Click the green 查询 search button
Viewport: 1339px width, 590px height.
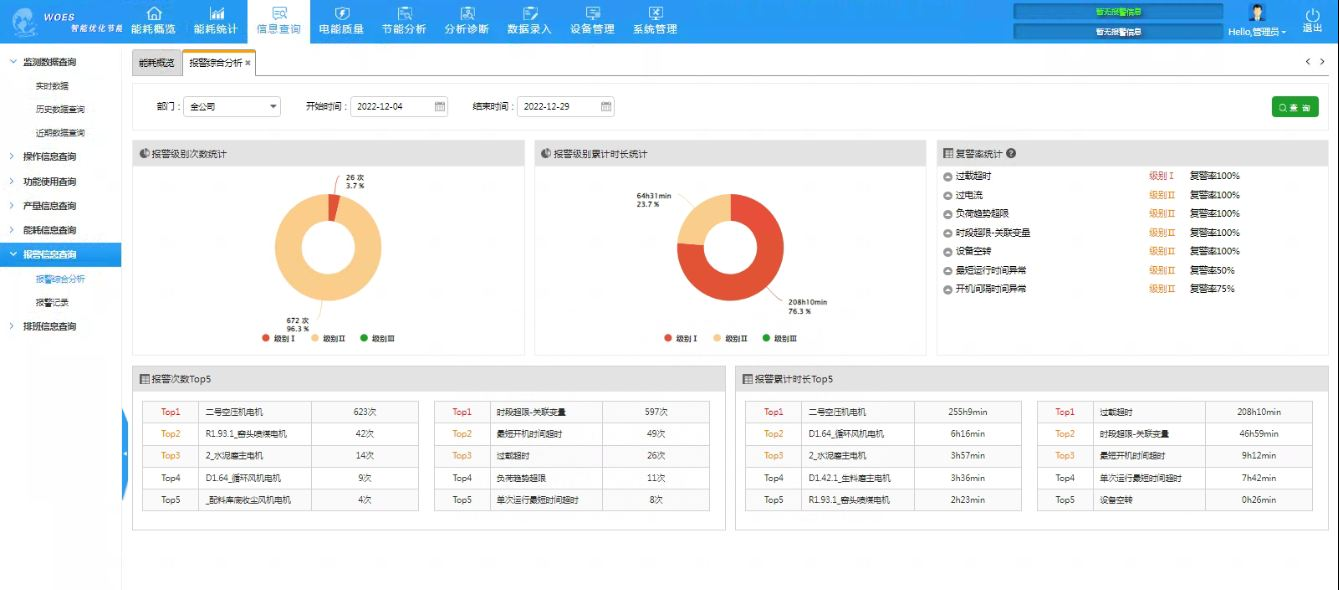1295,107
